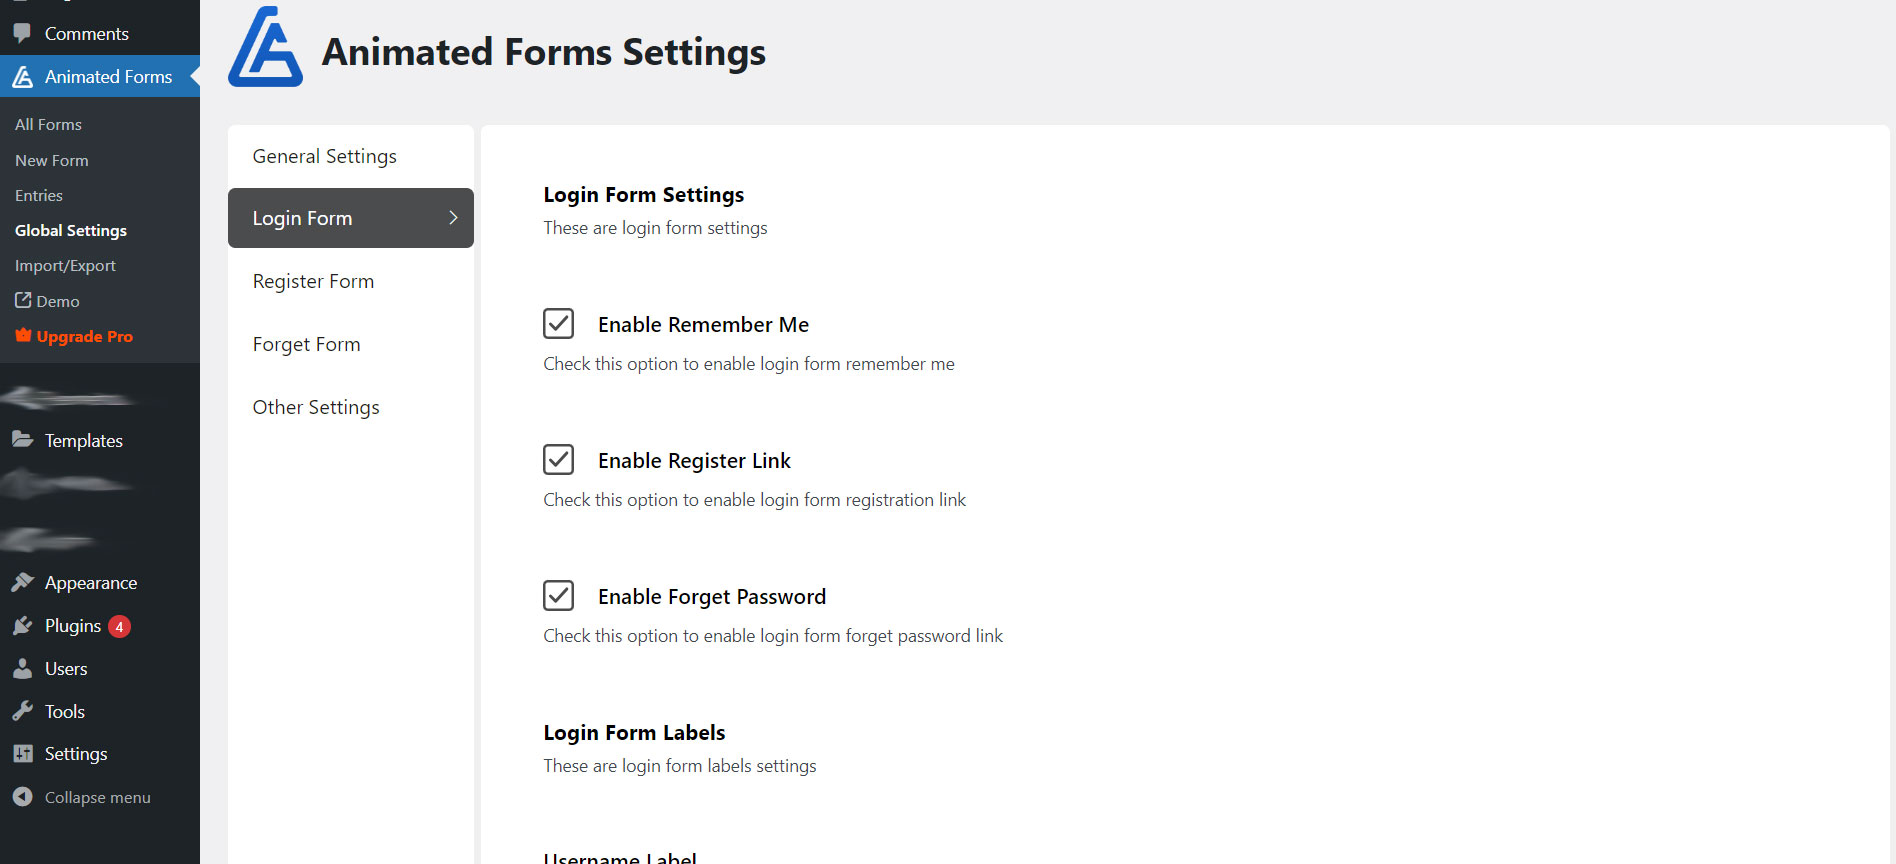Select the Templates folder icon in the sidebar
The height and width of the screenshot is (864, 1896).
[22, 440]
